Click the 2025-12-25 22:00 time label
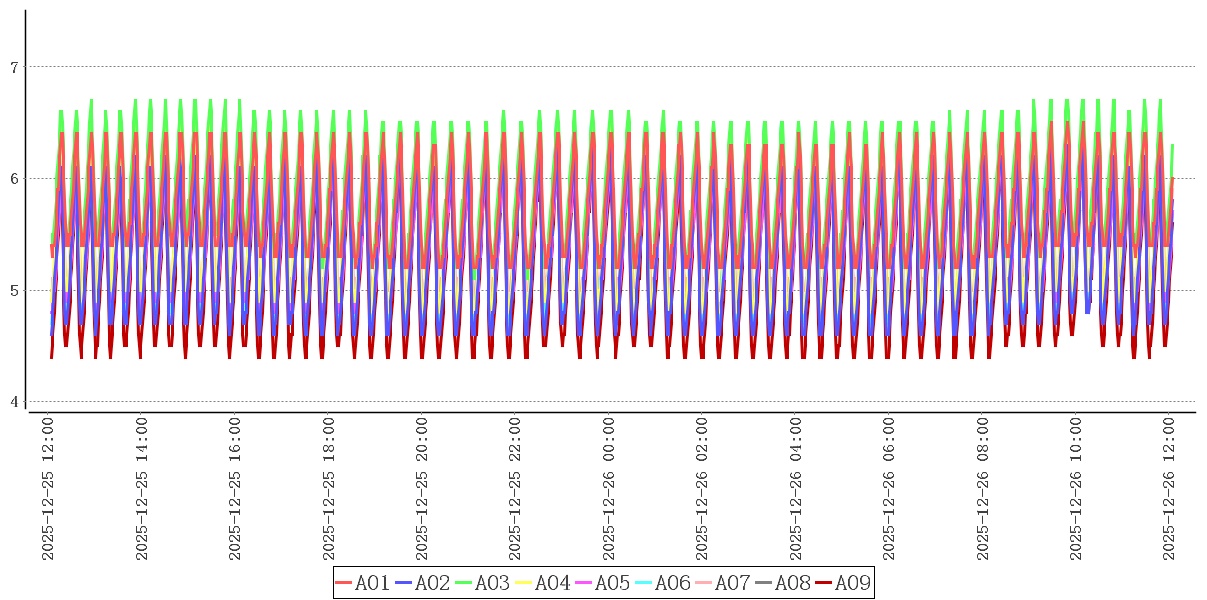 [515, 489]
